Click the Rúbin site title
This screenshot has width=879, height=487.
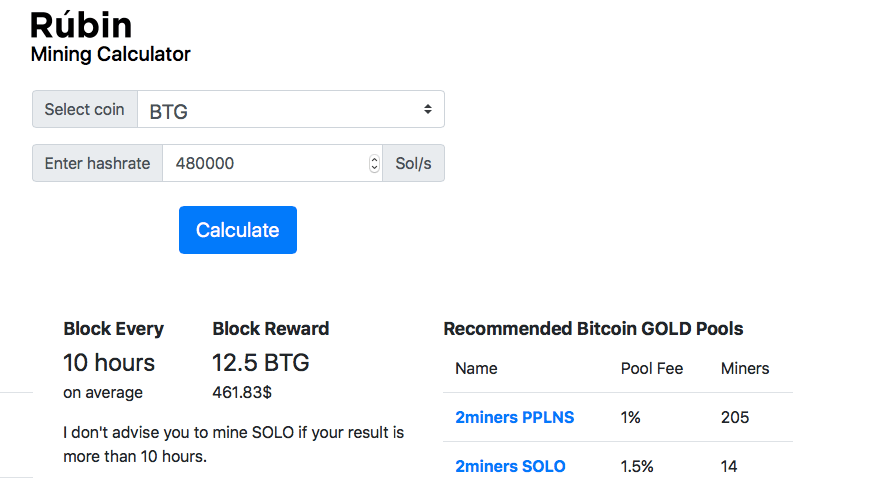point(81,25)
